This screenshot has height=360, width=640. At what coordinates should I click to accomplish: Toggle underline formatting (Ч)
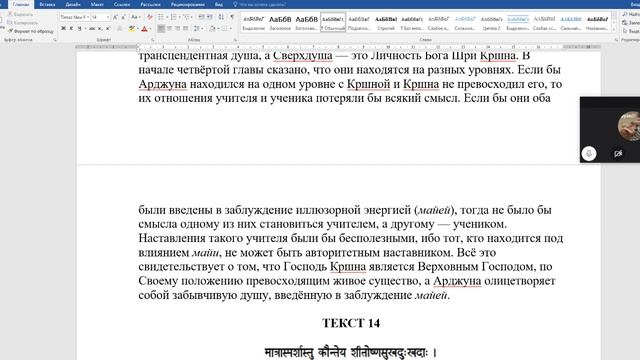click(x=79, y=29)
